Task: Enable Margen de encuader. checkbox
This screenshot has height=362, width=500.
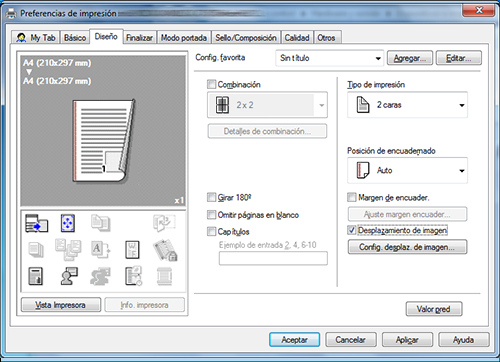Action: point(352,197)
